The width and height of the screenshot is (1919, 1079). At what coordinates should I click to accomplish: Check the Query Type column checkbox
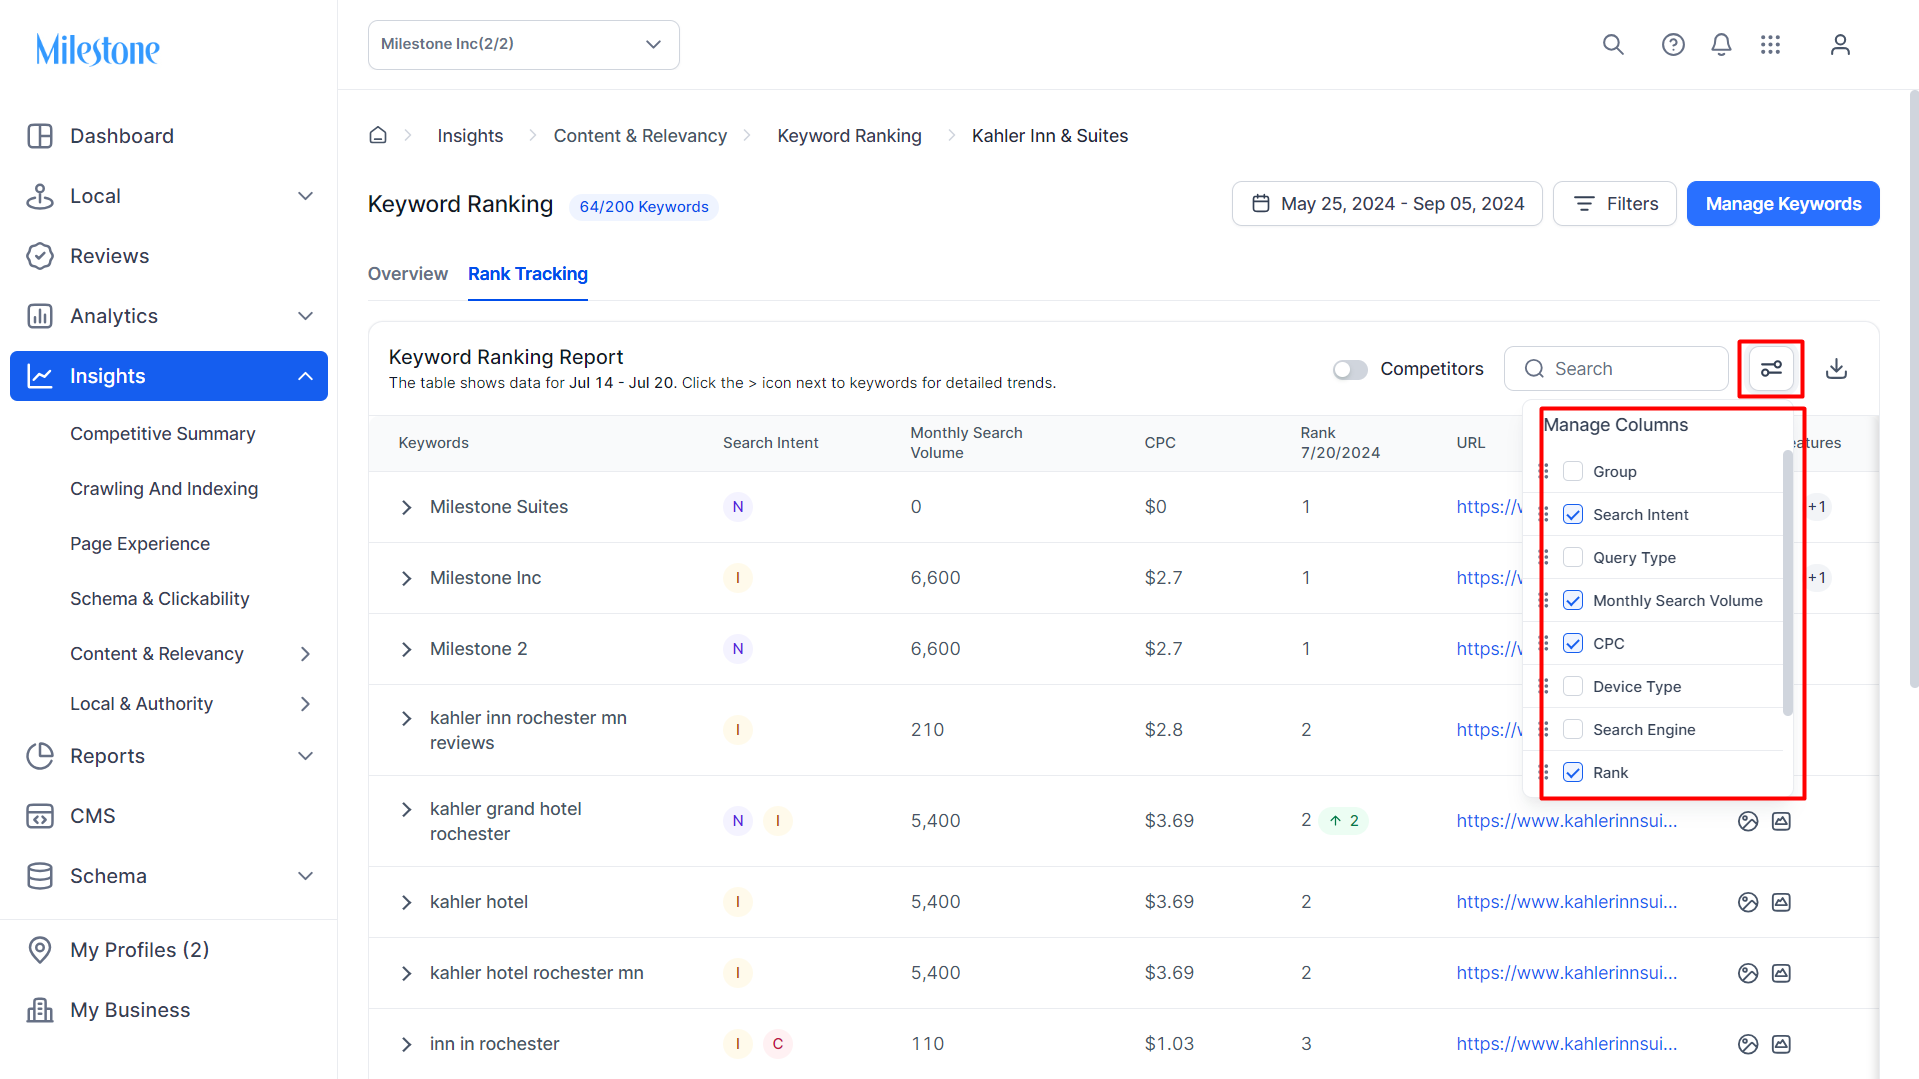pyautogui.click(x=1573, y=557)
